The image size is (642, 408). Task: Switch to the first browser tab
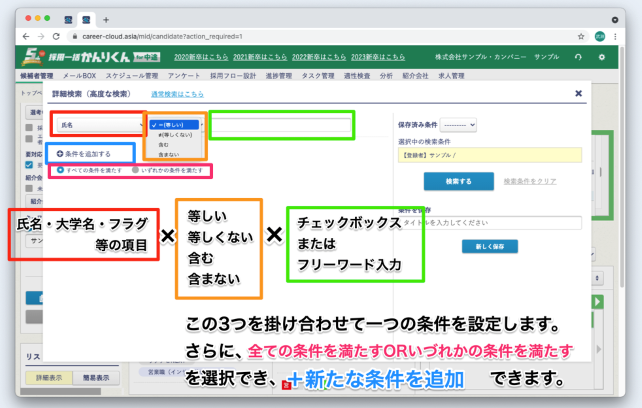(x=68, y=20)
